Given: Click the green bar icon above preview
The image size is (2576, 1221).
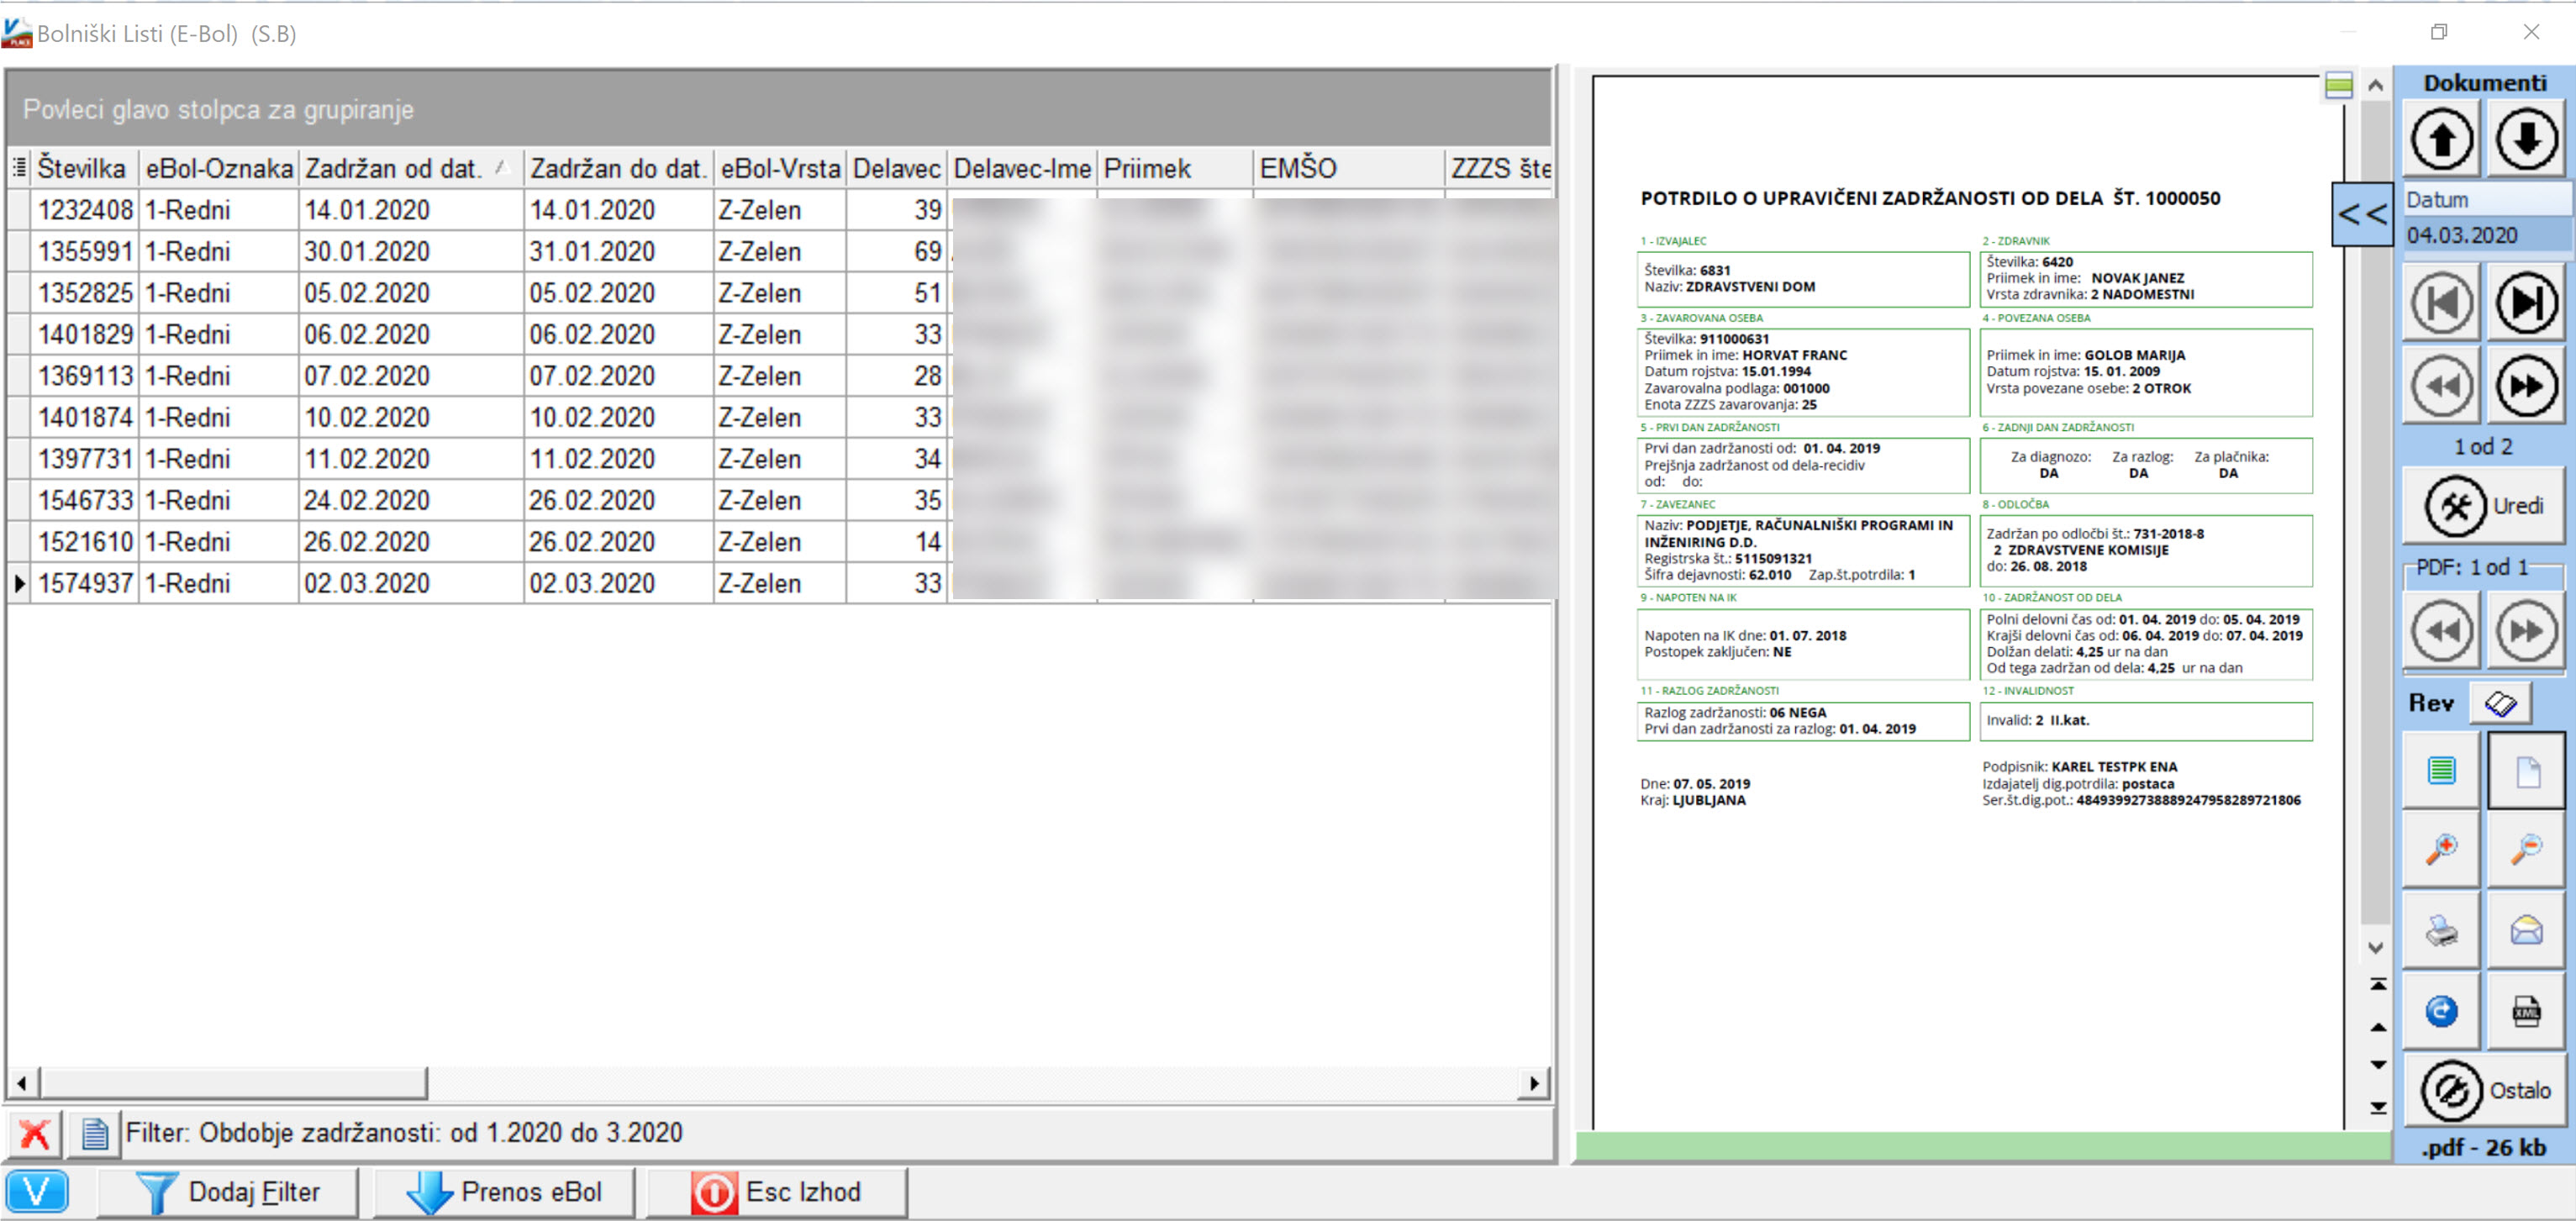Looking at the screenshot, I should click(2338, 85).
